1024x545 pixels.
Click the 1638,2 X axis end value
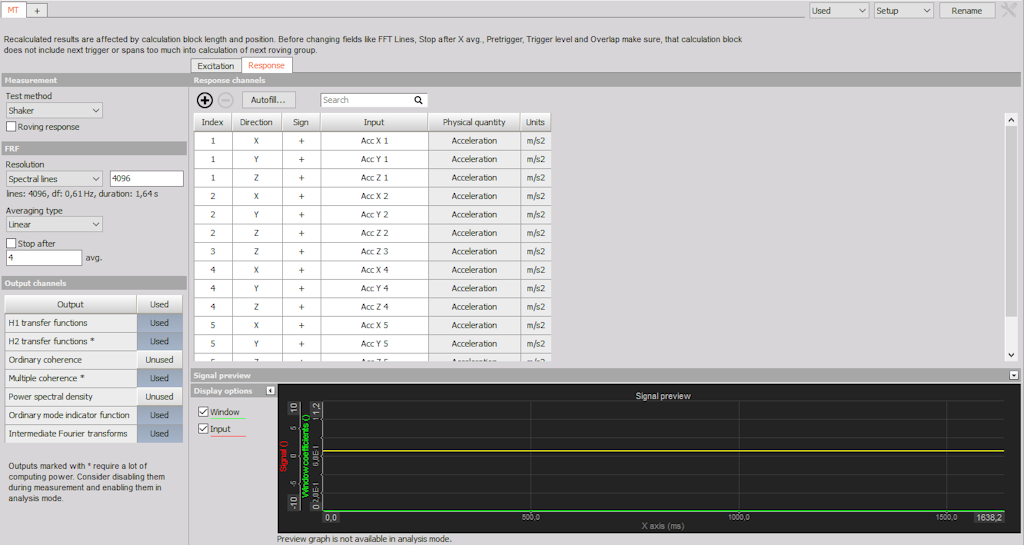click(989, 518)
